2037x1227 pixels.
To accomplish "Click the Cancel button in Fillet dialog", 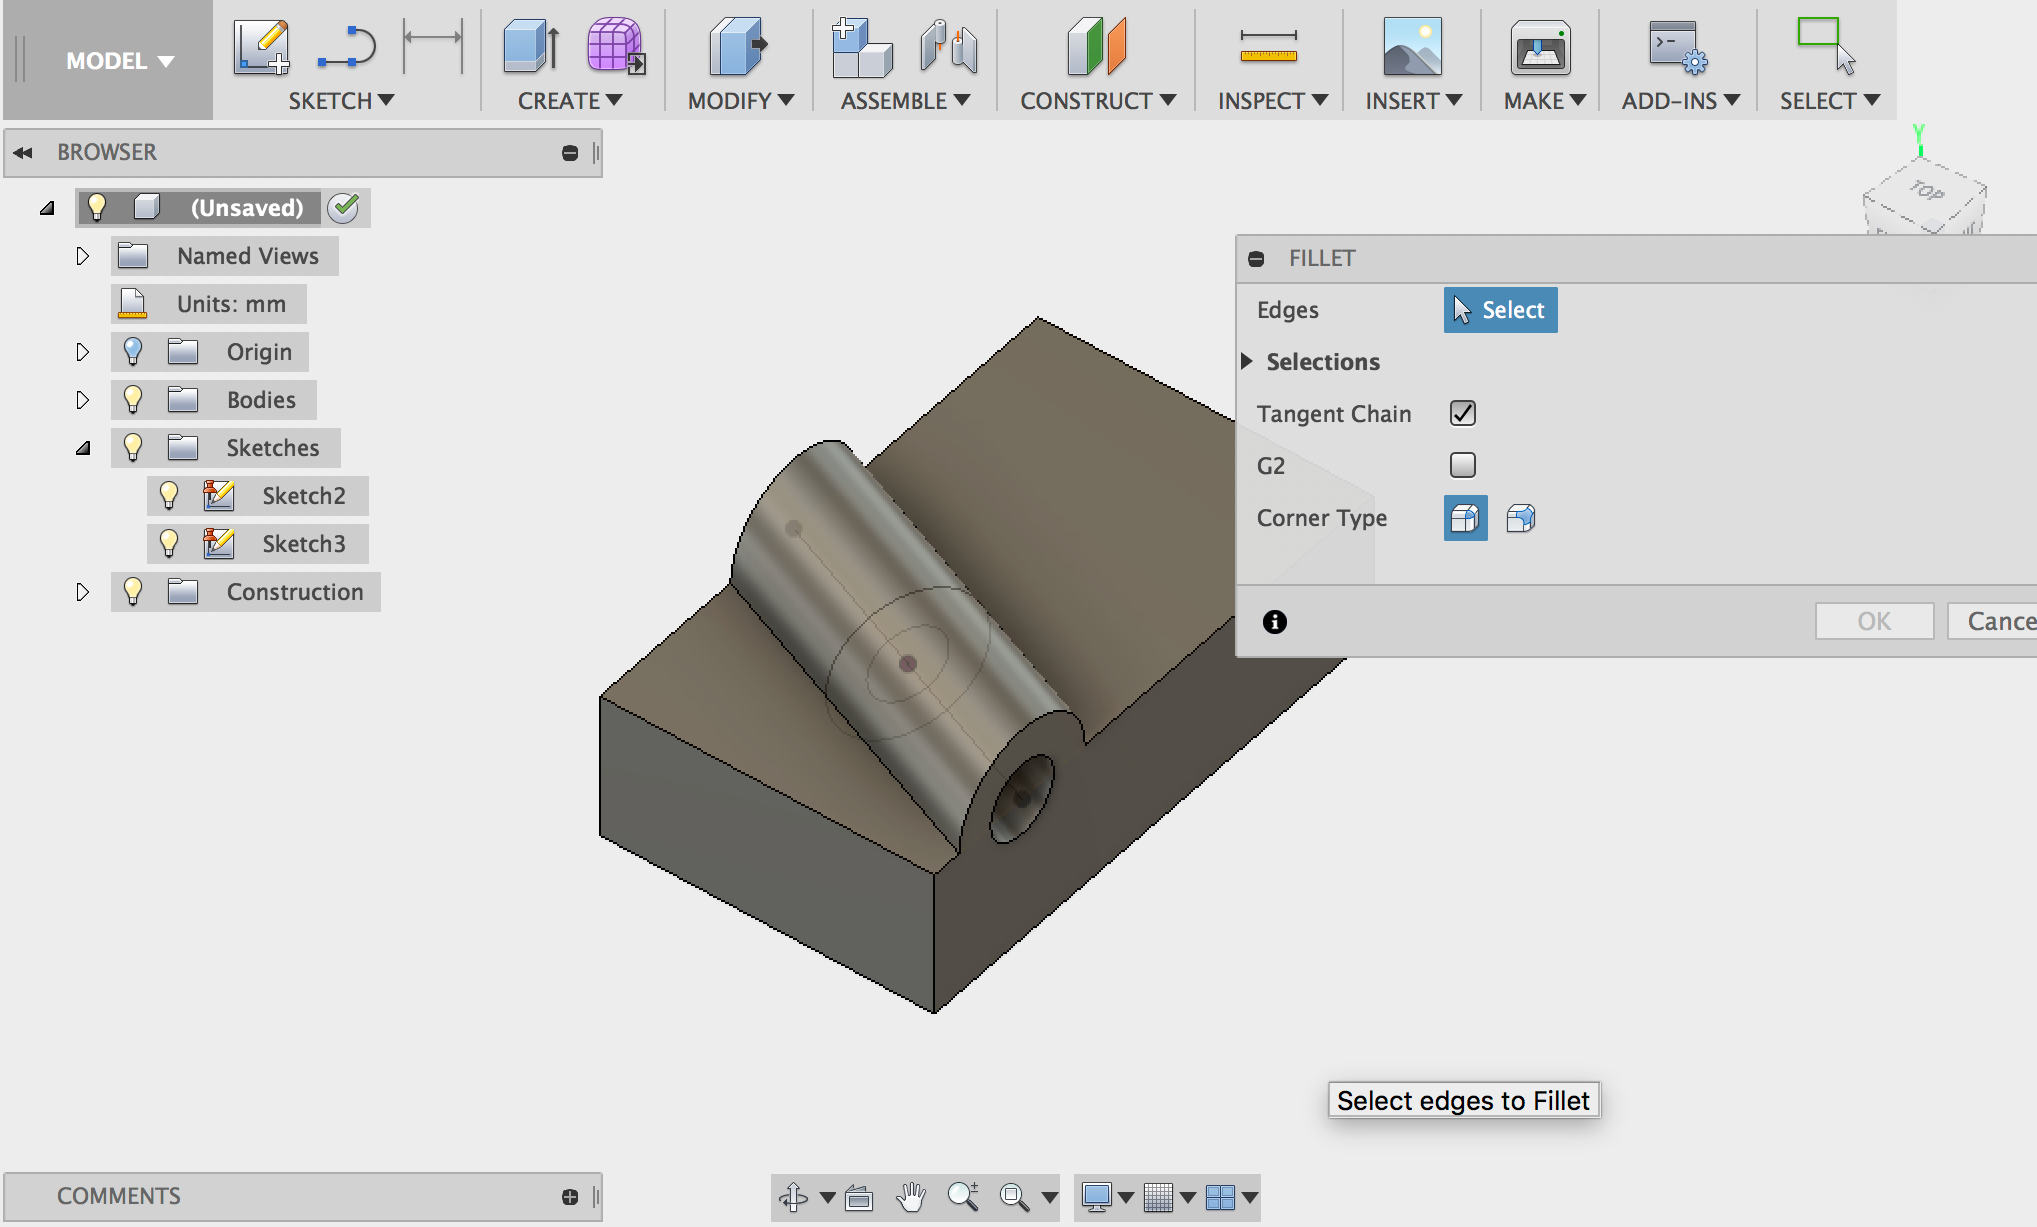I will coord(1992,621).
